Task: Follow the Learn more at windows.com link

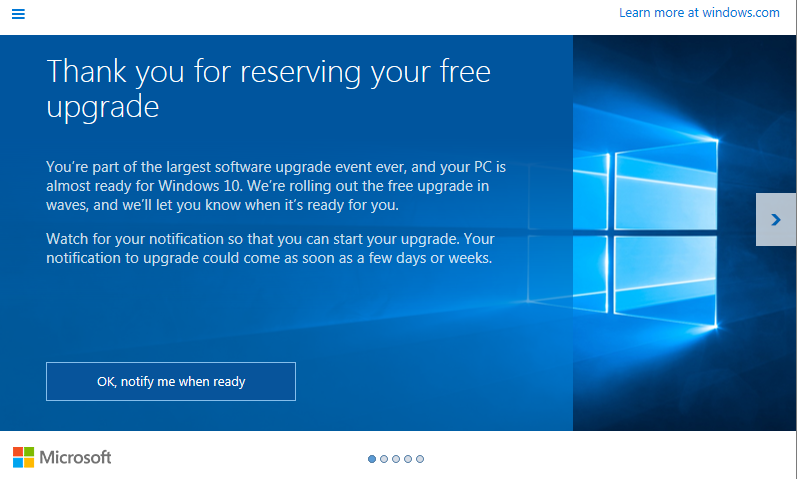Action: (x=699, y=13)
